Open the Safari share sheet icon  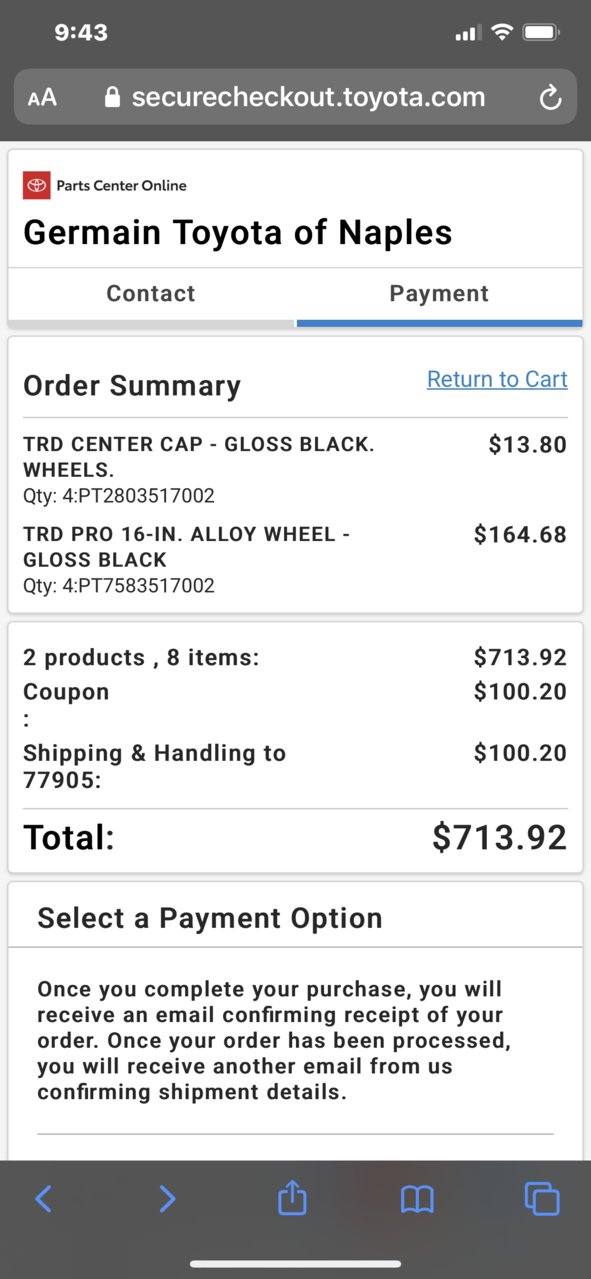(292, 1197)
